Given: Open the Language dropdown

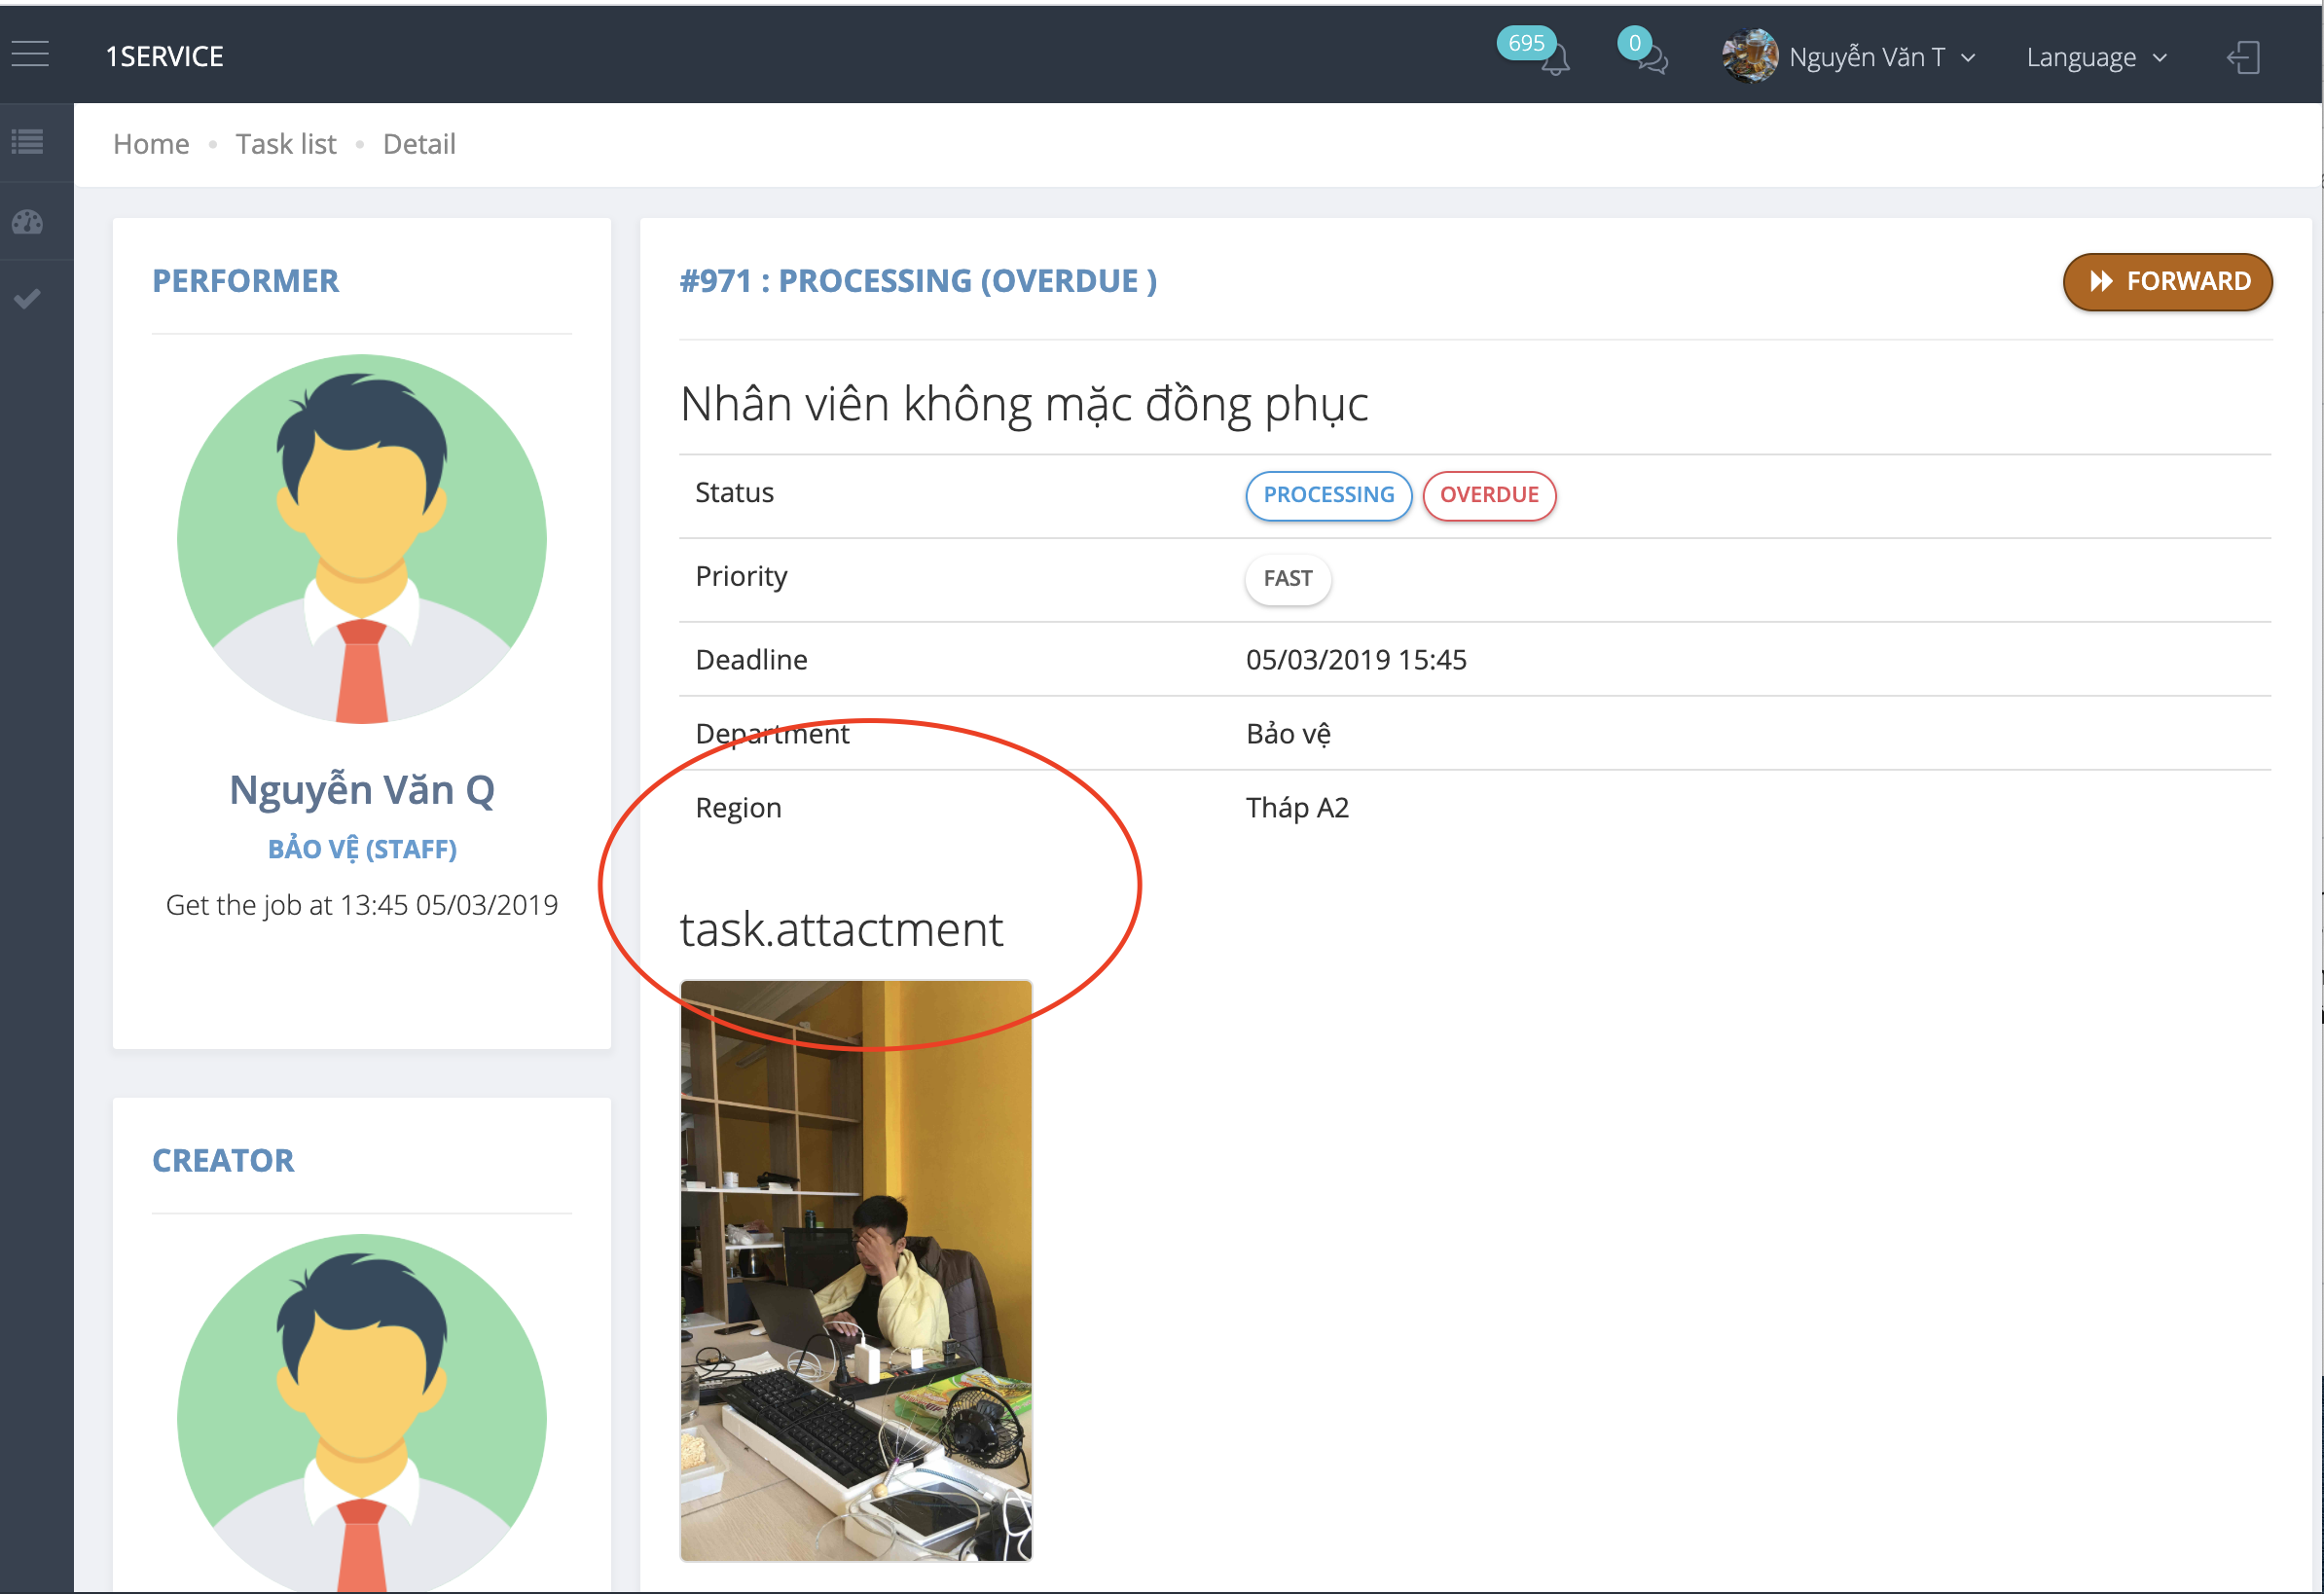Looking at the screenshot, I should (2096, 57).
